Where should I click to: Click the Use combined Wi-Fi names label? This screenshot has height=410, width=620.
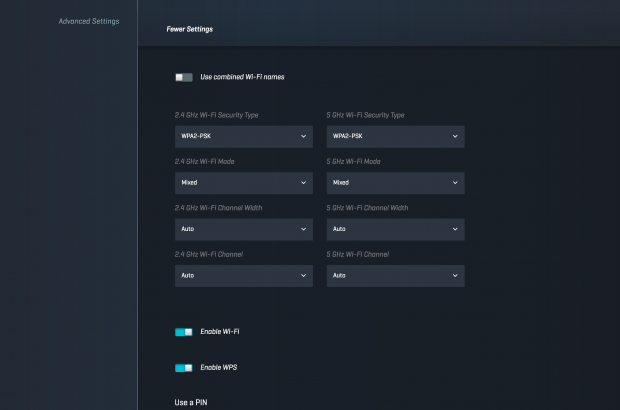[242, 77]
